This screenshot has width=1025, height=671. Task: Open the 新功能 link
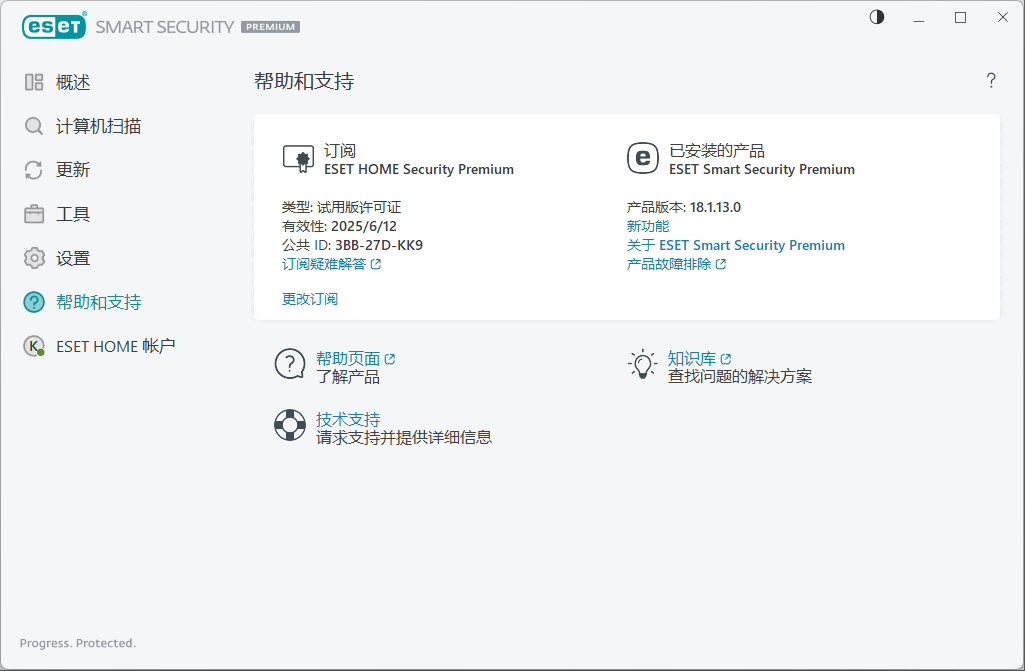click(648, 226)
